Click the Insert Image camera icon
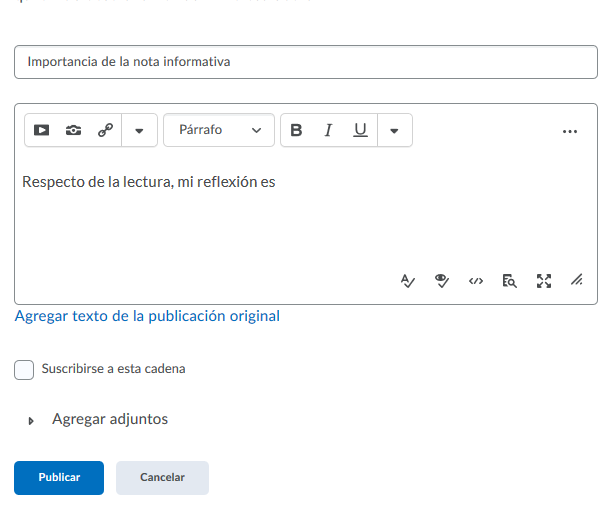 tap(73, 130)
